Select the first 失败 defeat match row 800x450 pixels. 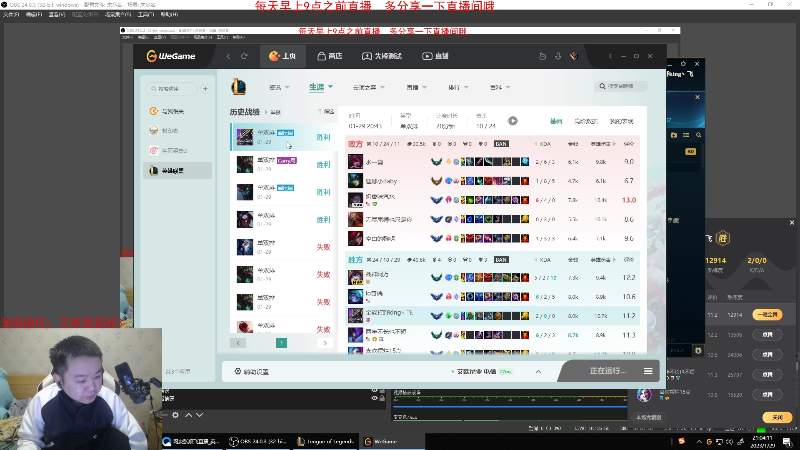click(x=283, y=247)
